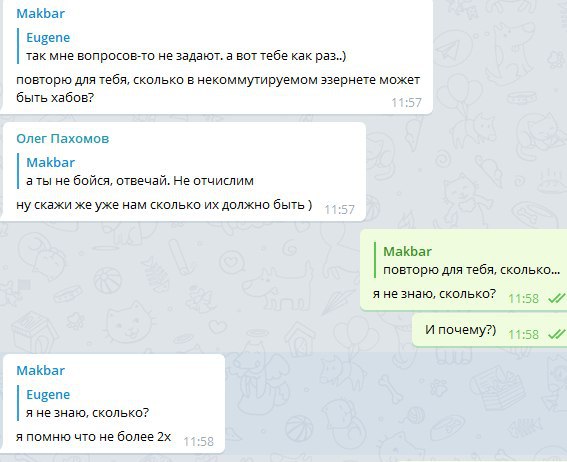Click the Makbar sender name in top message

click(40, 13)
